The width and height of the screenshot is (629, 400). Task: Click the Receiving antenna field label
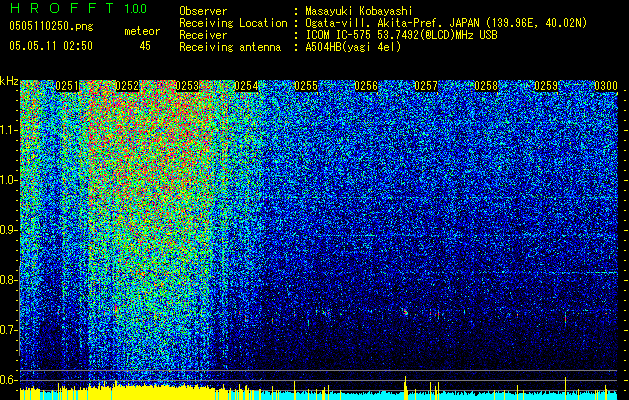click(230, 47)
